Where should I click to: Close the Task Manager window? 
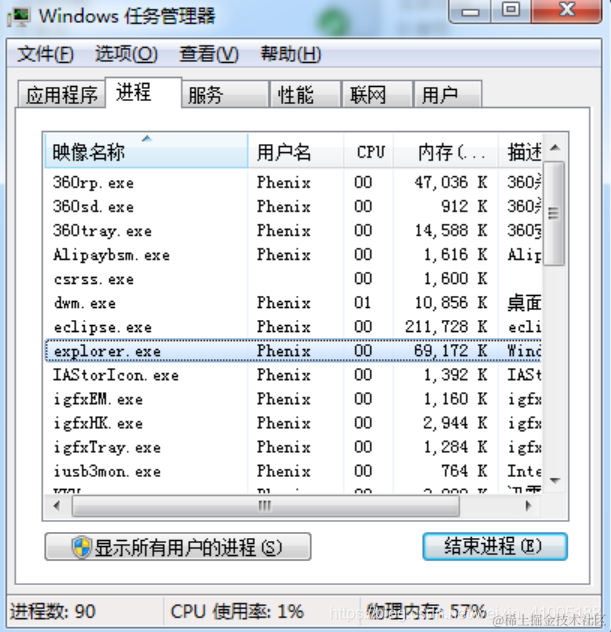tap(567, 10)
